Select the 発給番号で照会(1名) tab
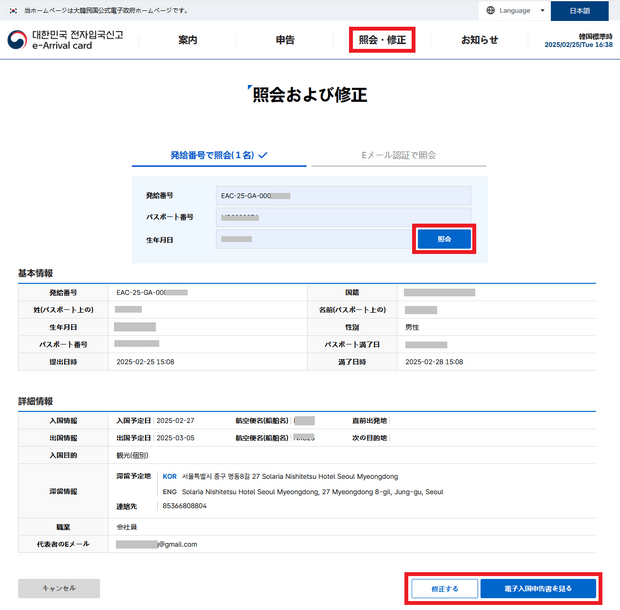This screenshot has height=610, width=620. pos(219,155)
